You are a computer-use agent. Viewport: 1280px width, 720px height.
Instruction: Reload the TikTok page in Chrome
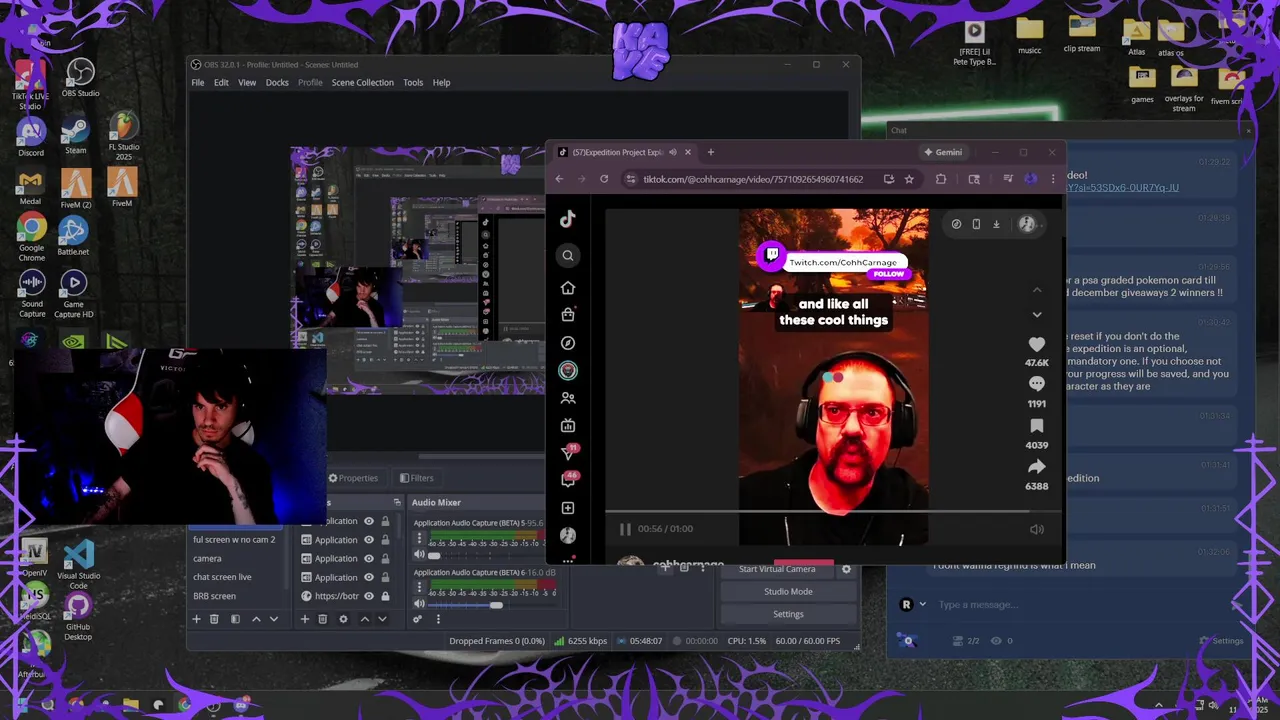pos(604,179)
